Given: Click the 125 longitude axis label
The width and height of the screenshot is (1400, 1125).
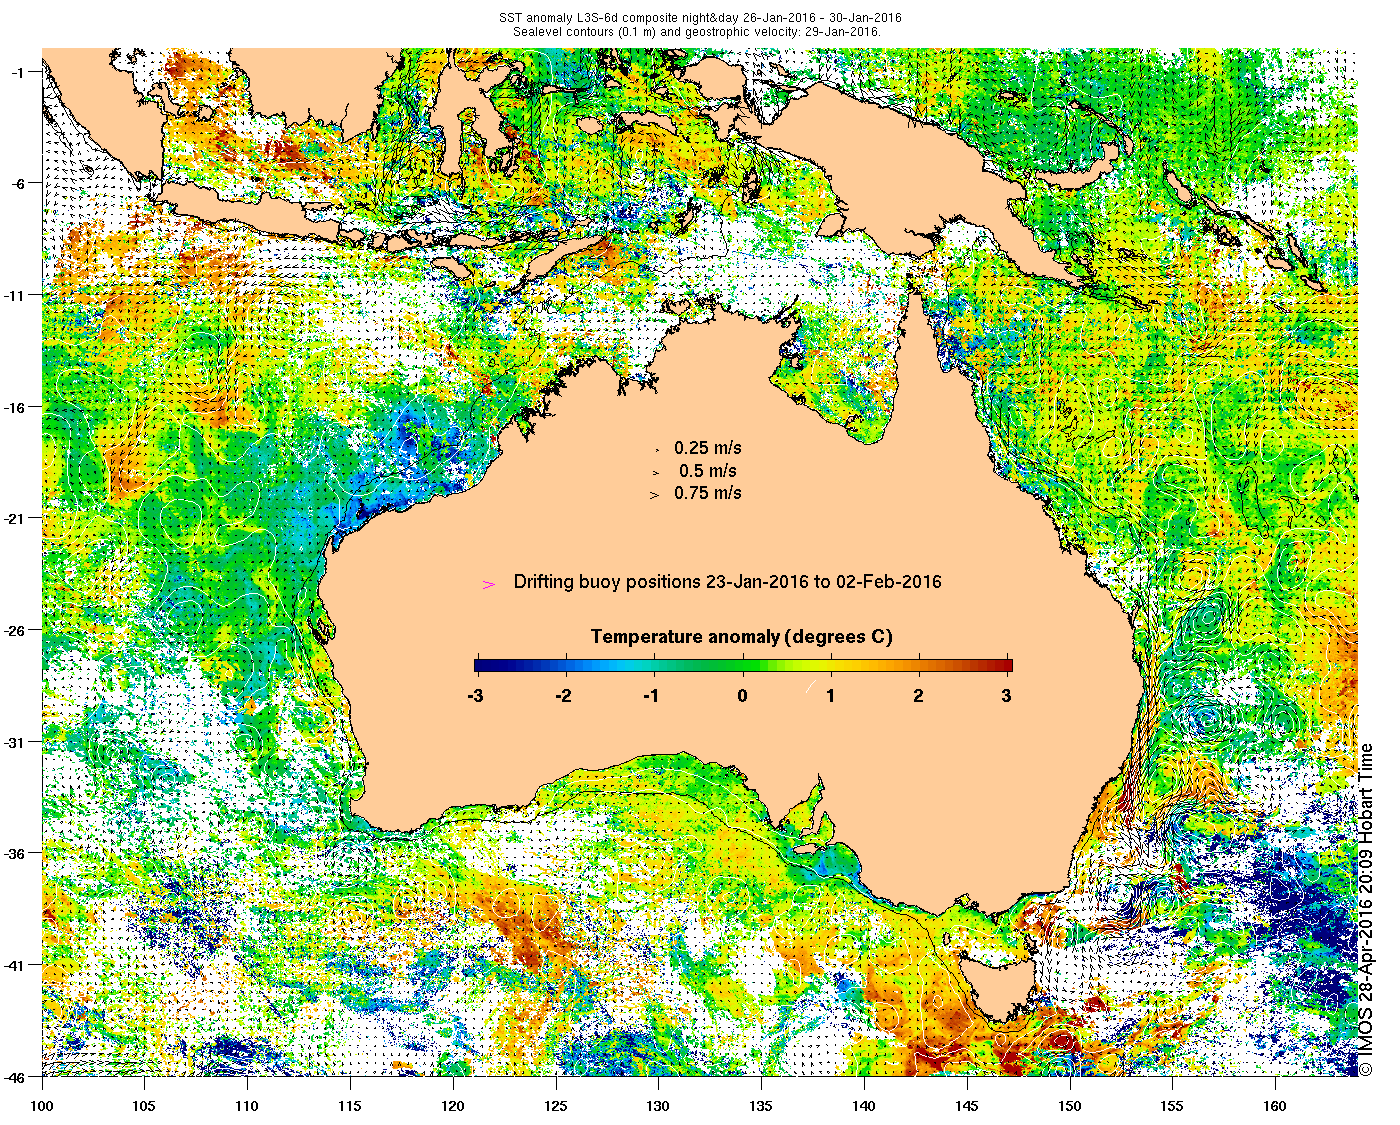Looking at the screenshot, I should pyautogui.click(x=556, y=1106).
